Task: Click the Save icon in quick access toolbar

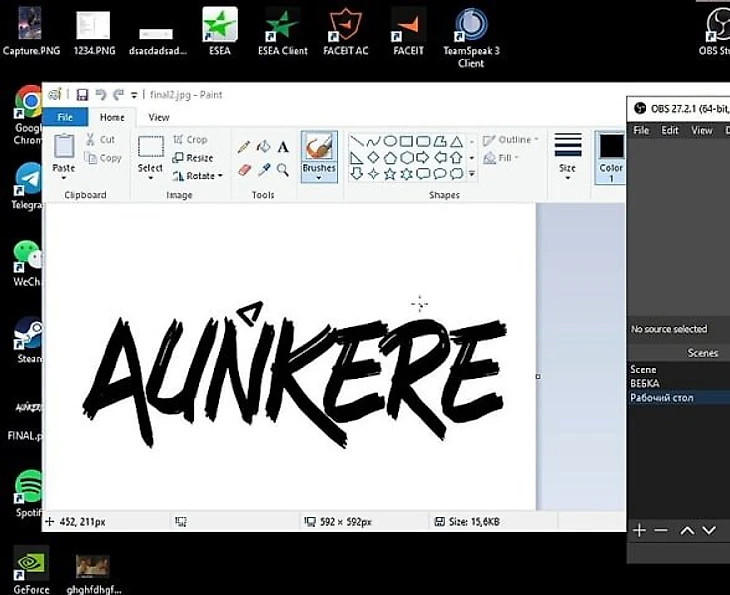Action: click(x=82, y=95)
